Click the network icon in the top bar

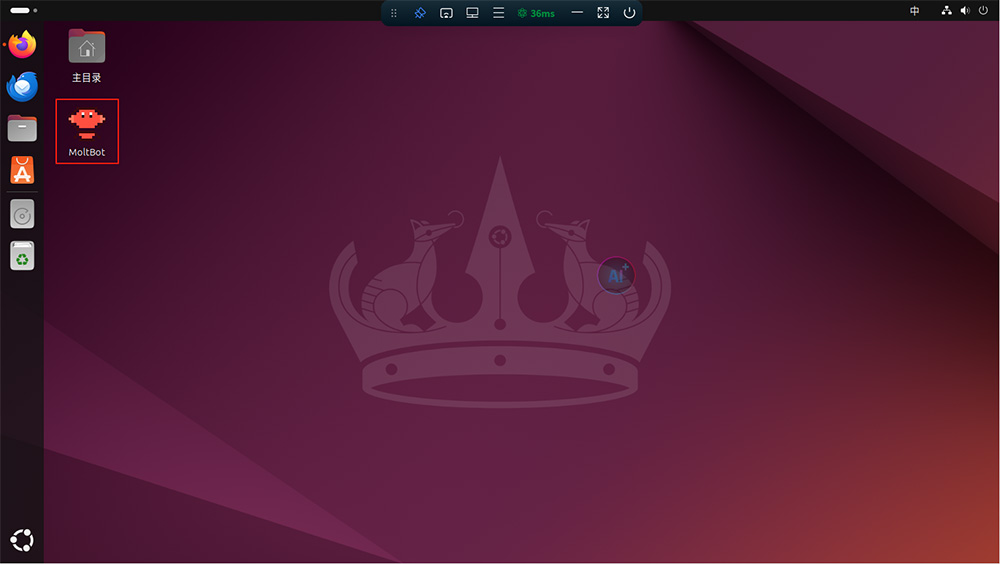coord(946,11)
